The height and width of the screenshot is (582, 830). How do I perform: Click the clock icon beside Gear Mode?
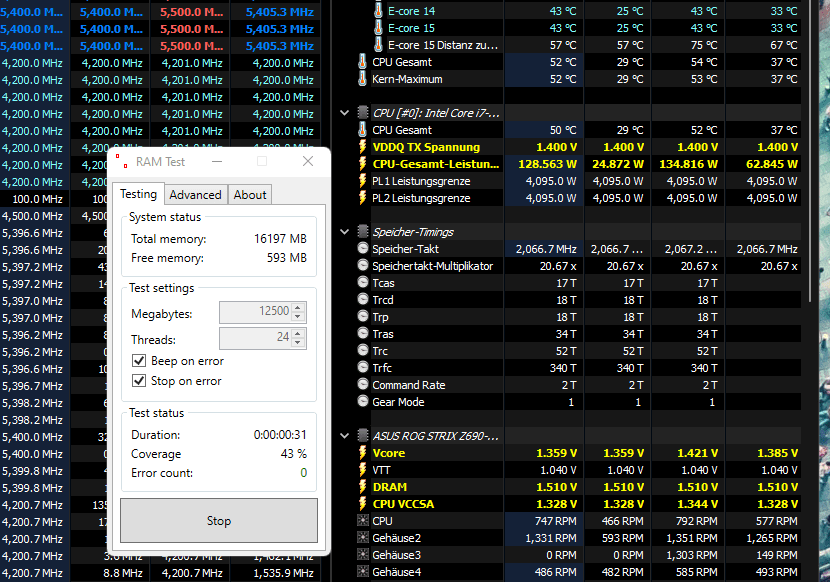(363, 401)
